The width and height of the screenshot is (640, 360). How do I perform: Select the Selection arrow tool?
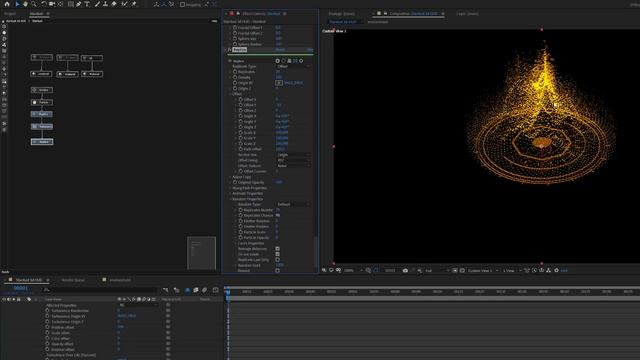tap(17, 4)
